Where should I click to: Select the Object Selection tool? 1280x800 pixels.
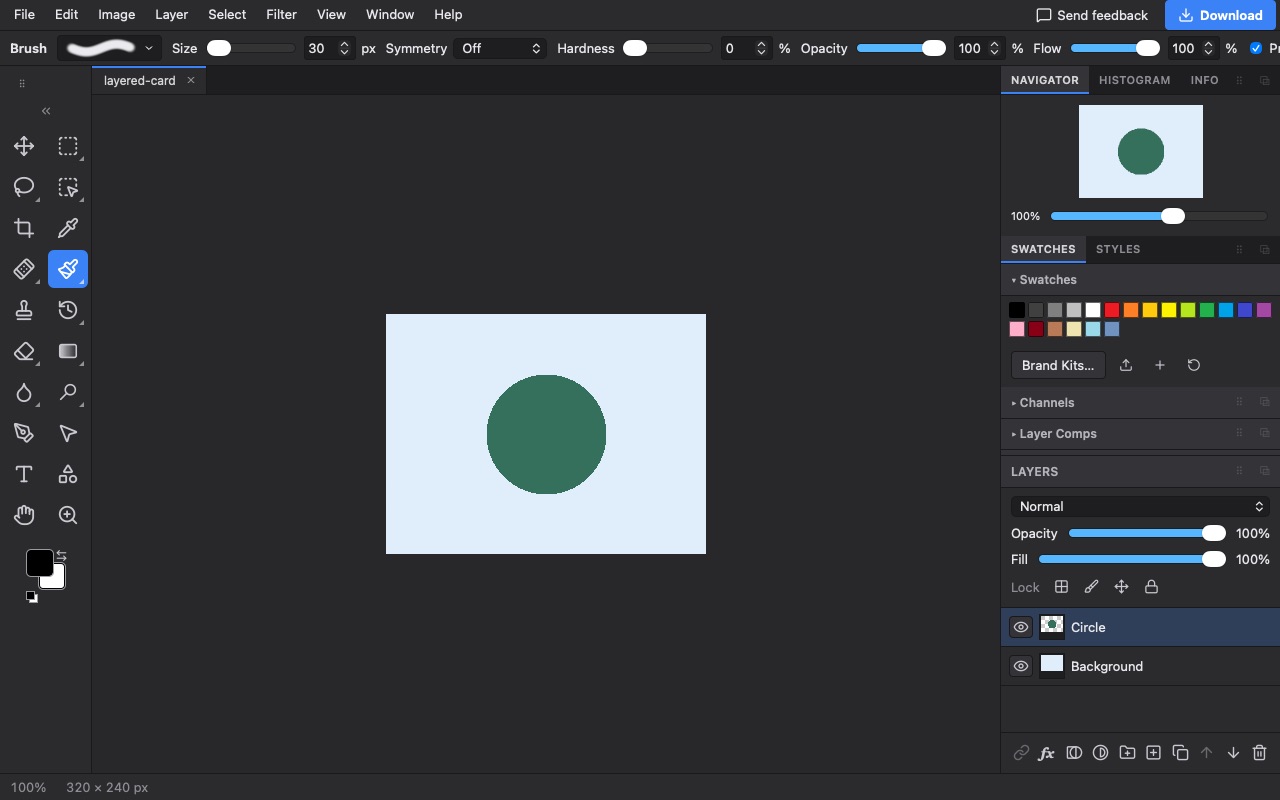(68, 187)
